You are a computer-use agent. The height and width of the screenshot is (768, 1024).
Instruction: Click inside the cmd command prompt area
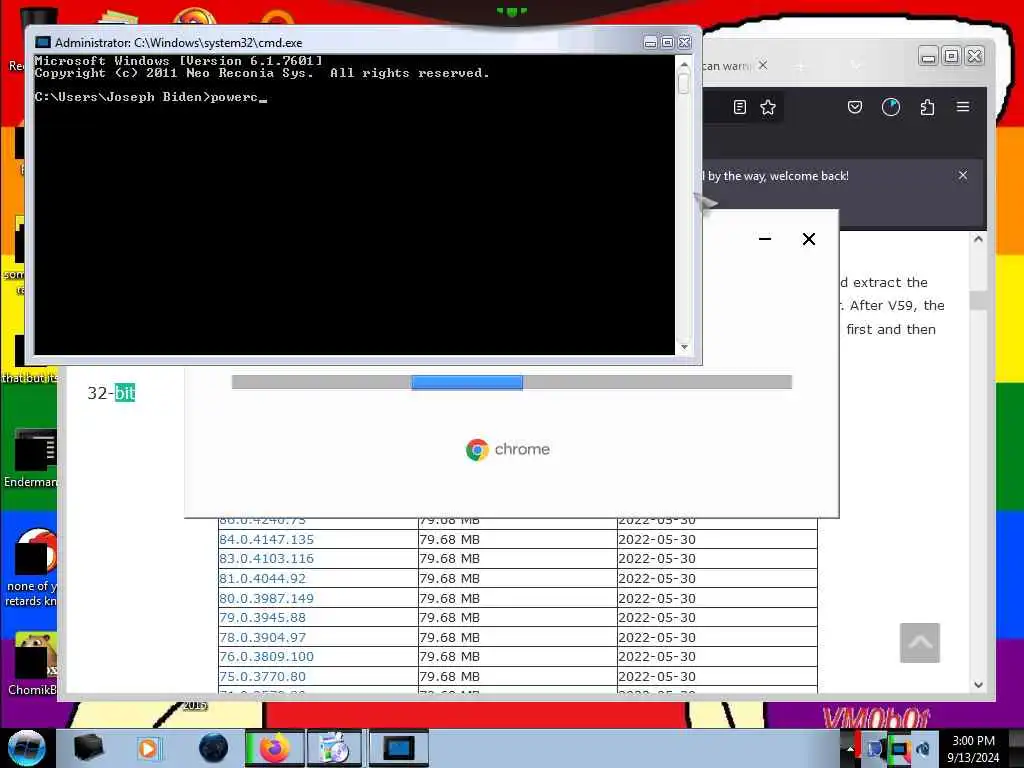click(x=354, y=204)
